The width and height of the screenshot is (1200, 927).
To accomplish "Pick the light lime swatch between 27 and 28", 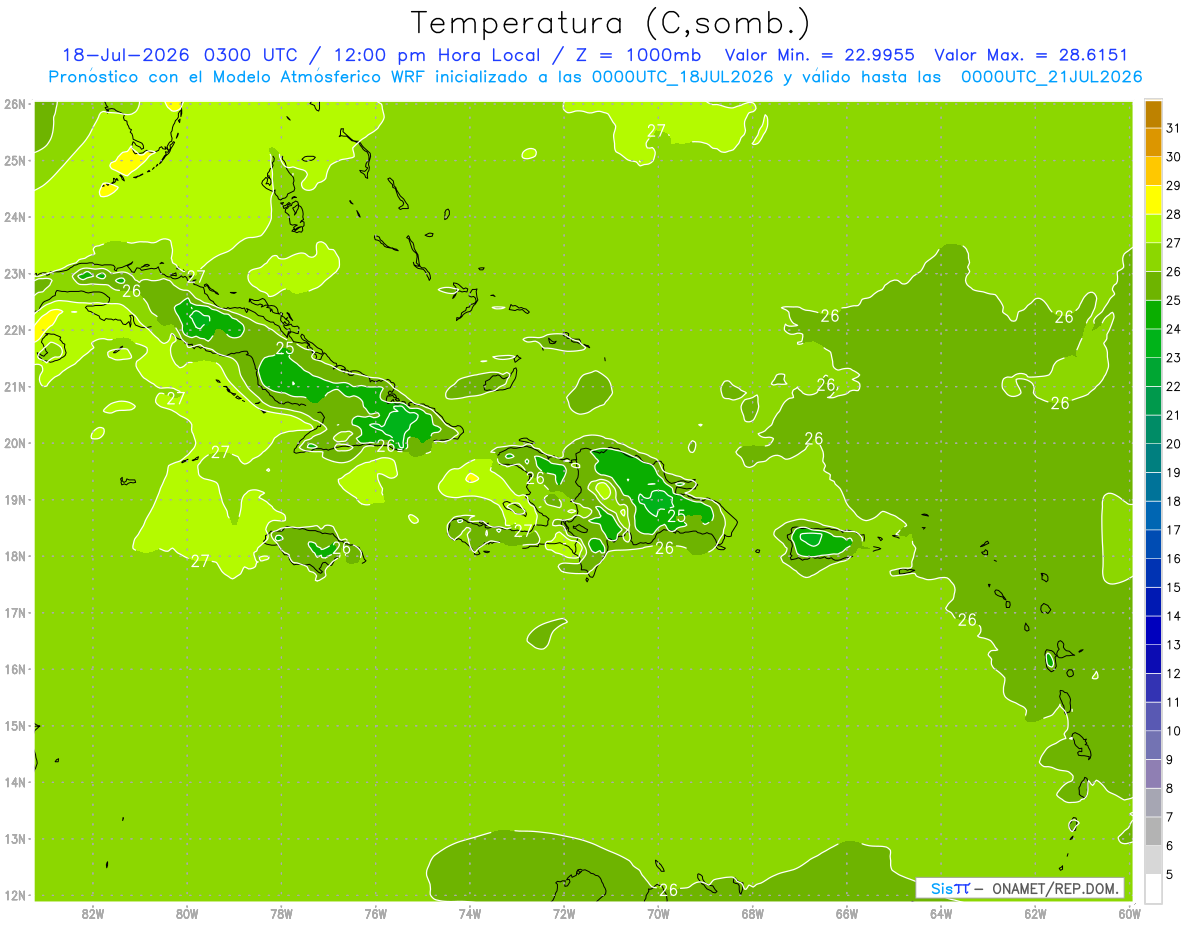I will tap(1153, 229).
